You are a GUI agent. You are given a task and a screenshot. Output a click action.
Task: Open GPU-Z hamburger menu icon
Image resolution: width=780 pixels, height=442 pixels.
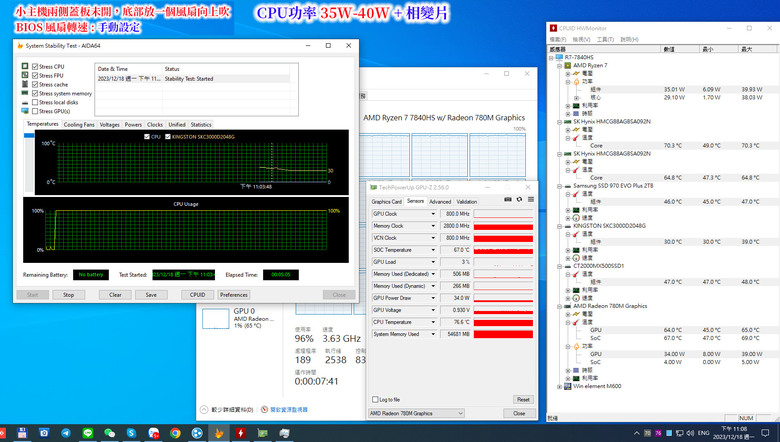[531, 199]
